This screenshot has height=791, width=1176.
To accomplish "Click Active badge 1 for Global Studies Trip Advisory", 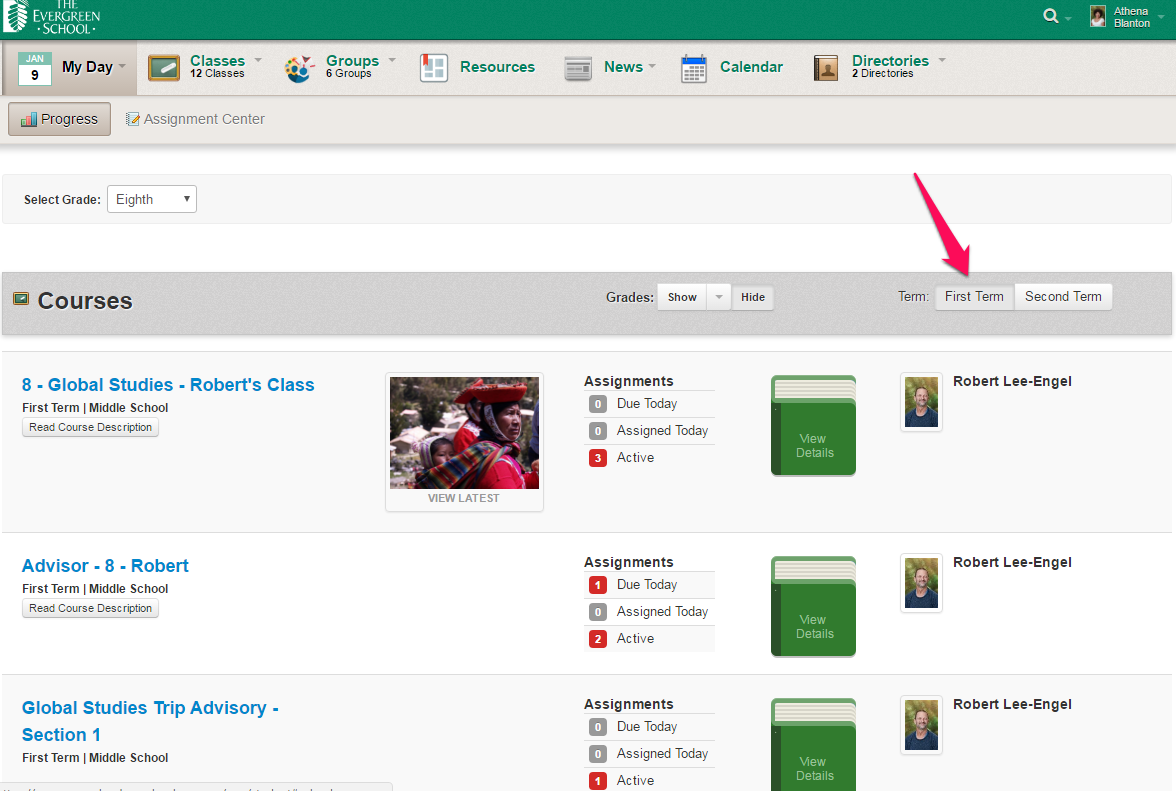I will [598, 781].
